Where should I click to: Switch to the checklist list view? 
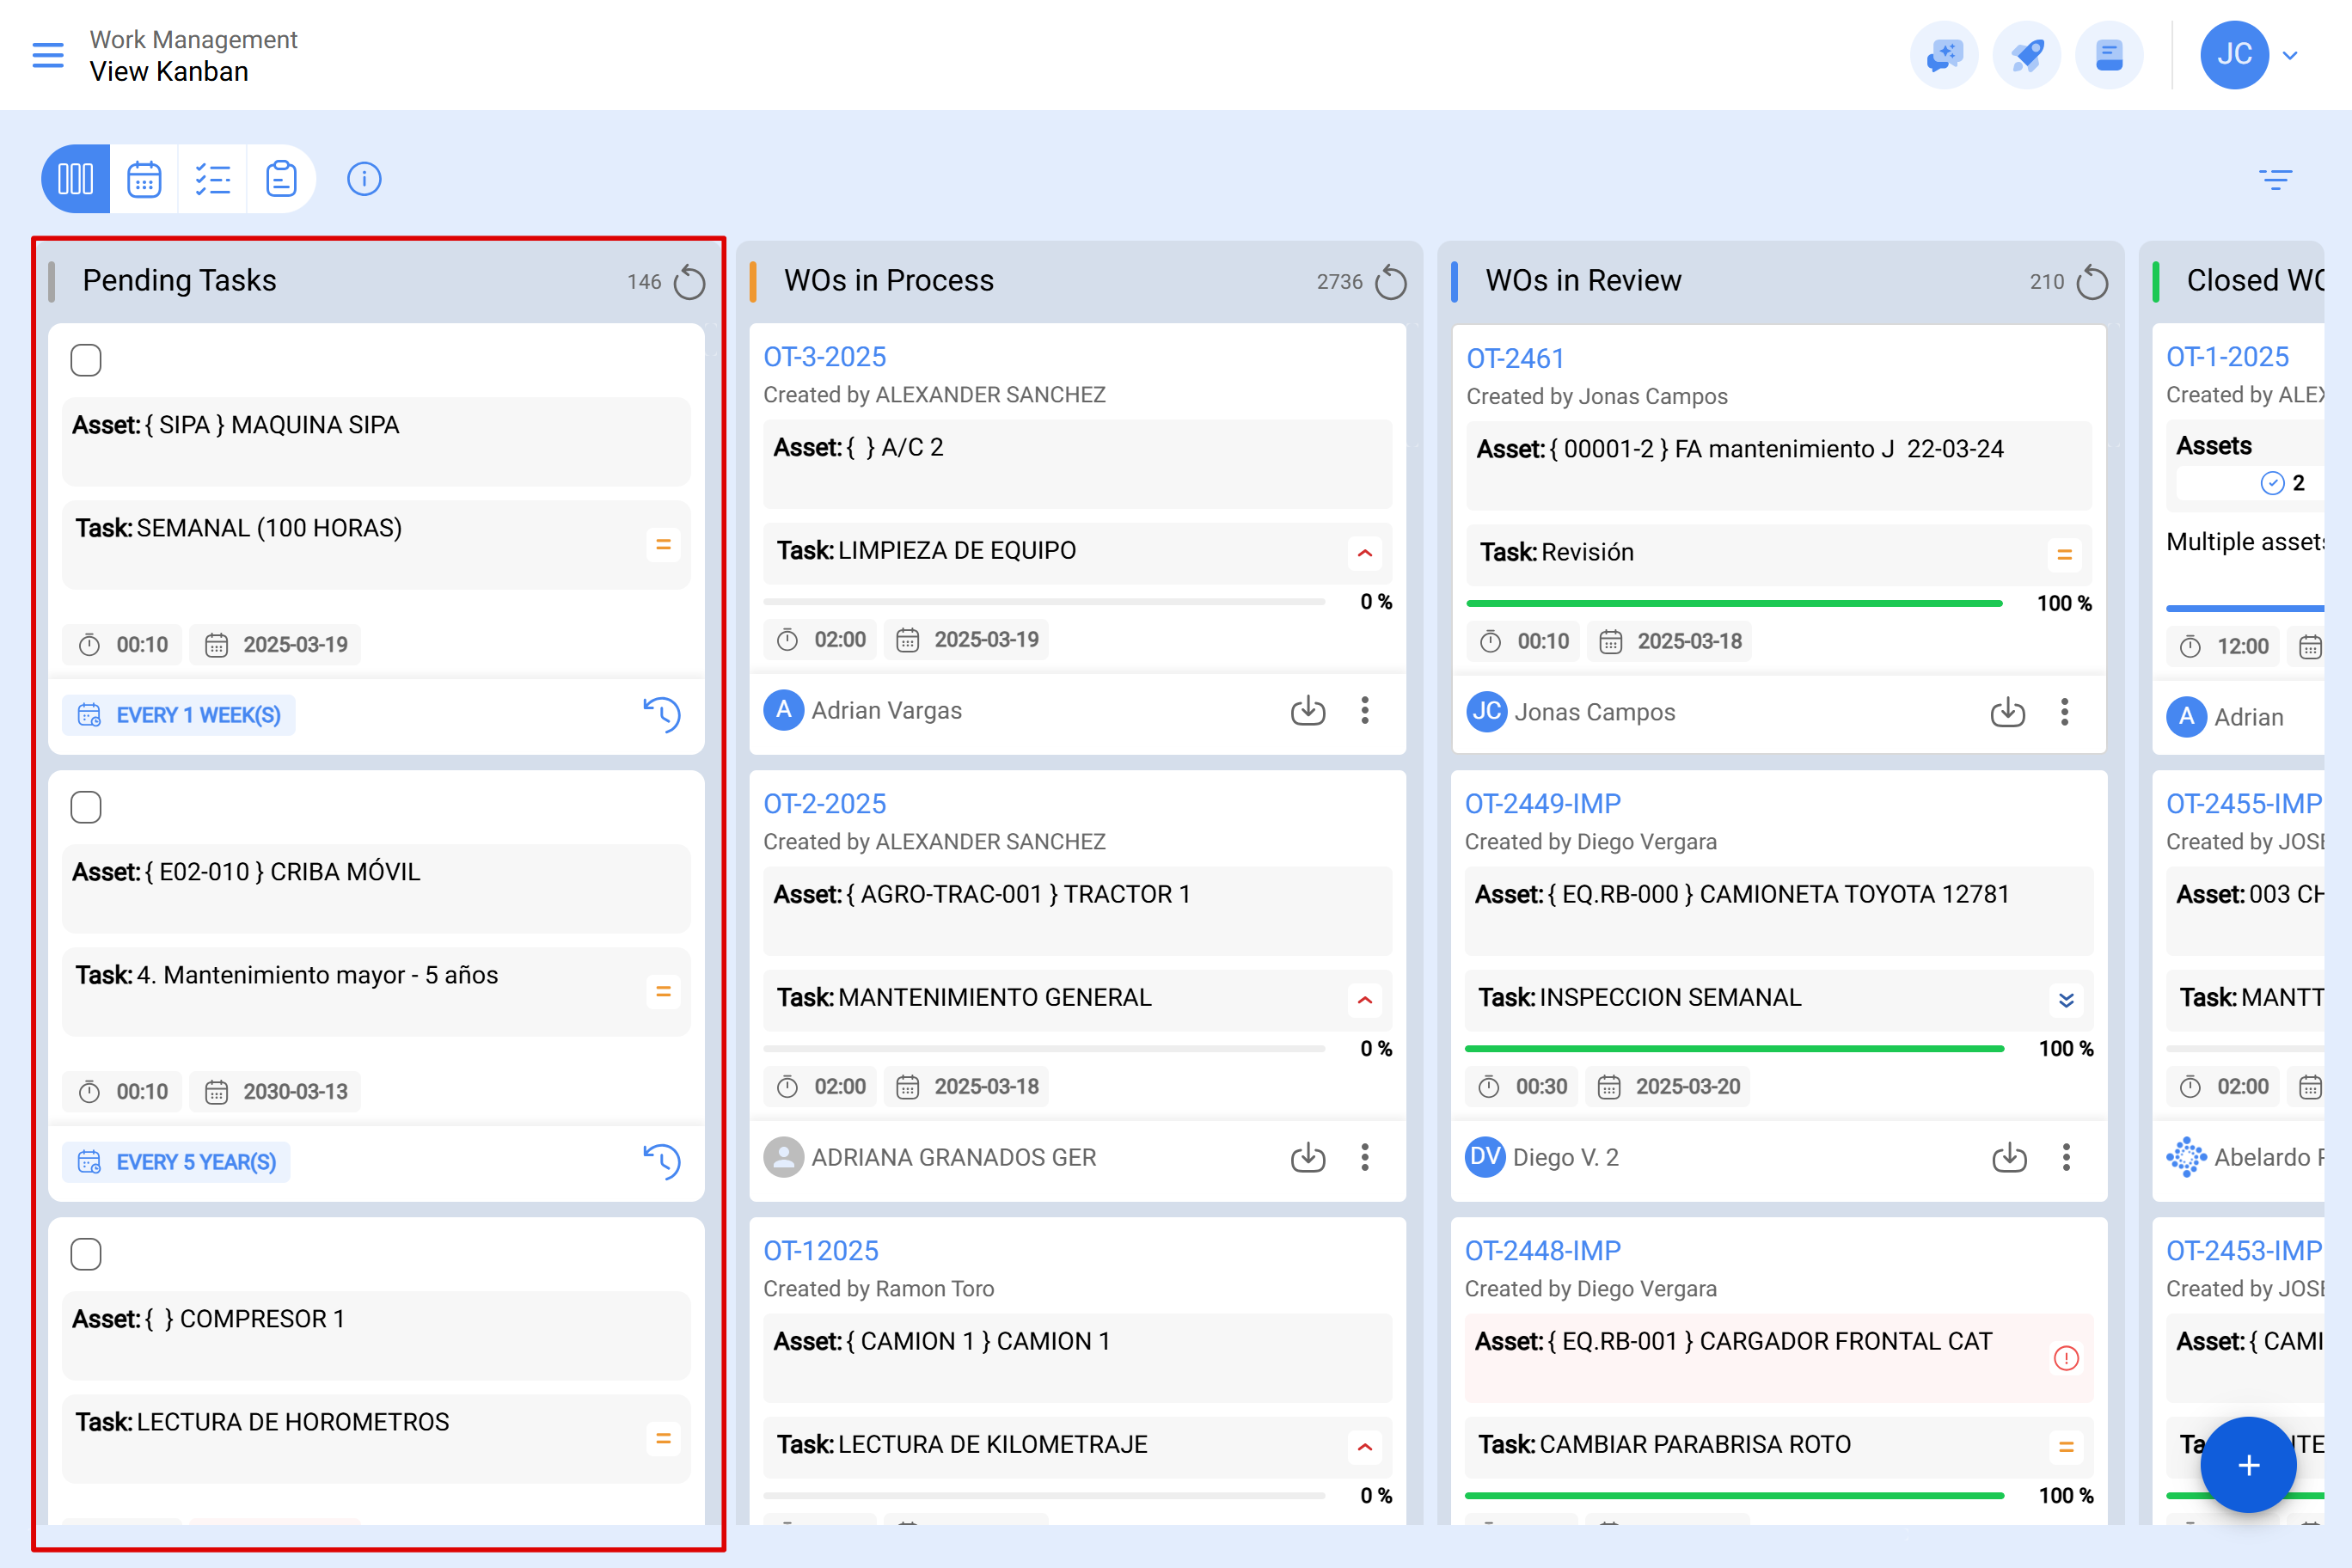[x=212, y=179]
